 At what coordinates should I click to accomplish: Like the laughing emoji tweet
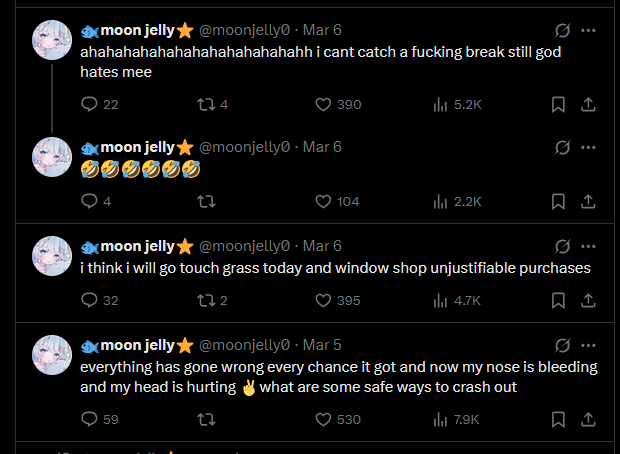323,201
